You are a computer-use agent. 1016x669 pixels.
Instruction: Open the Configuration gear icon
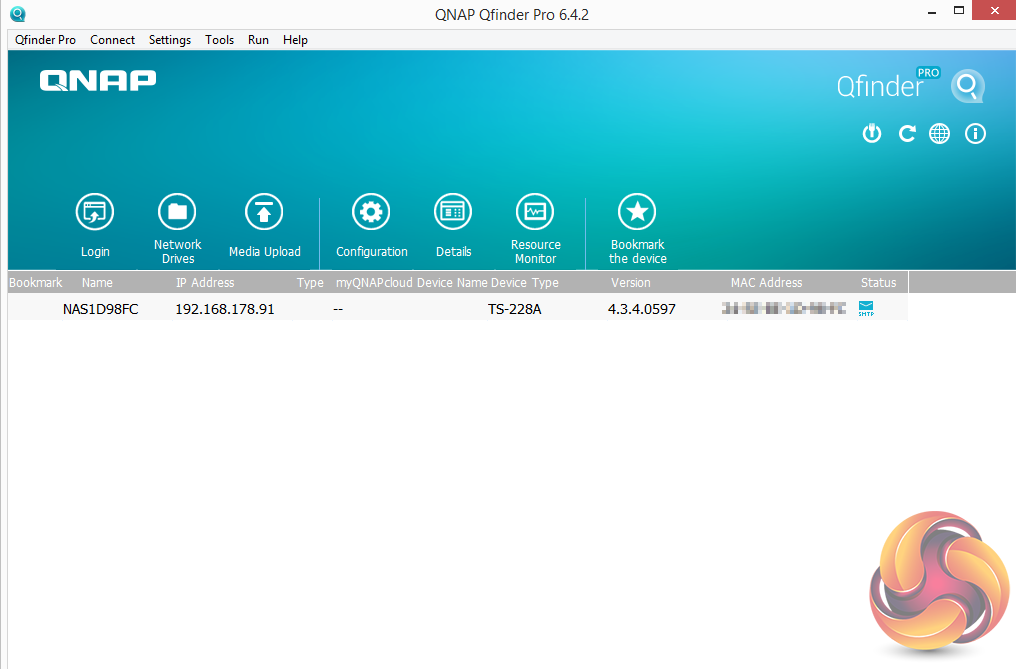coord(371,211)
